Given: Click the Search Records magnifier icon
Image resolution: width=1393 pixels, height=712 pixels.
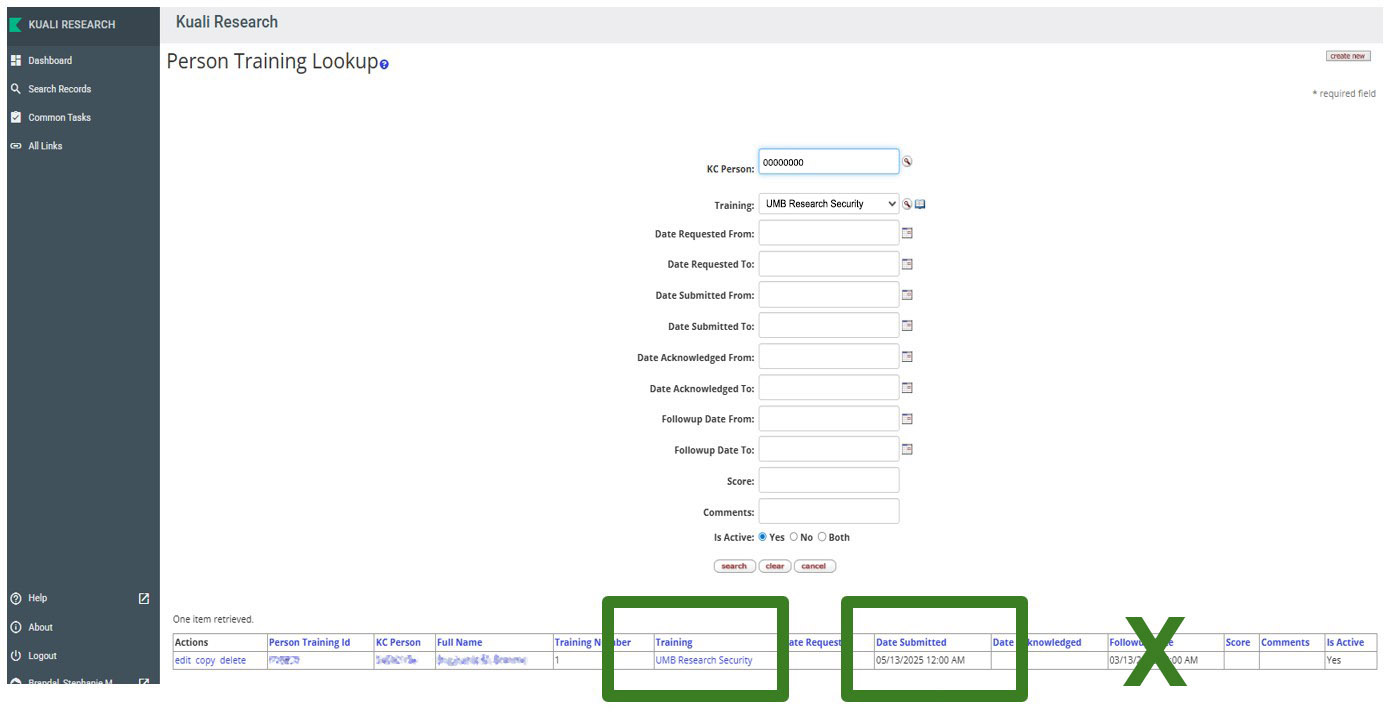Looking at the screenshot, I should click(x=15, y=89).
